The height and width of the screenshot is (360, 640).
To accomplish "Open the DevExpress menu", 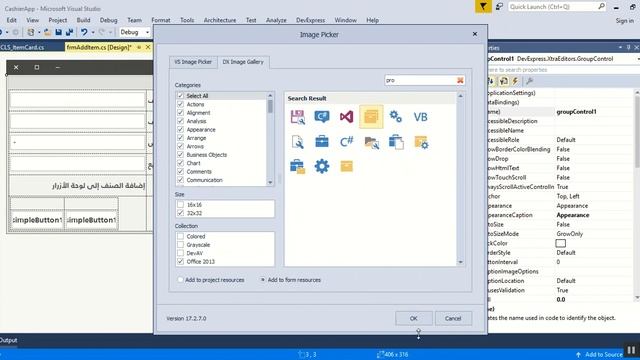I will pos(310,20).
